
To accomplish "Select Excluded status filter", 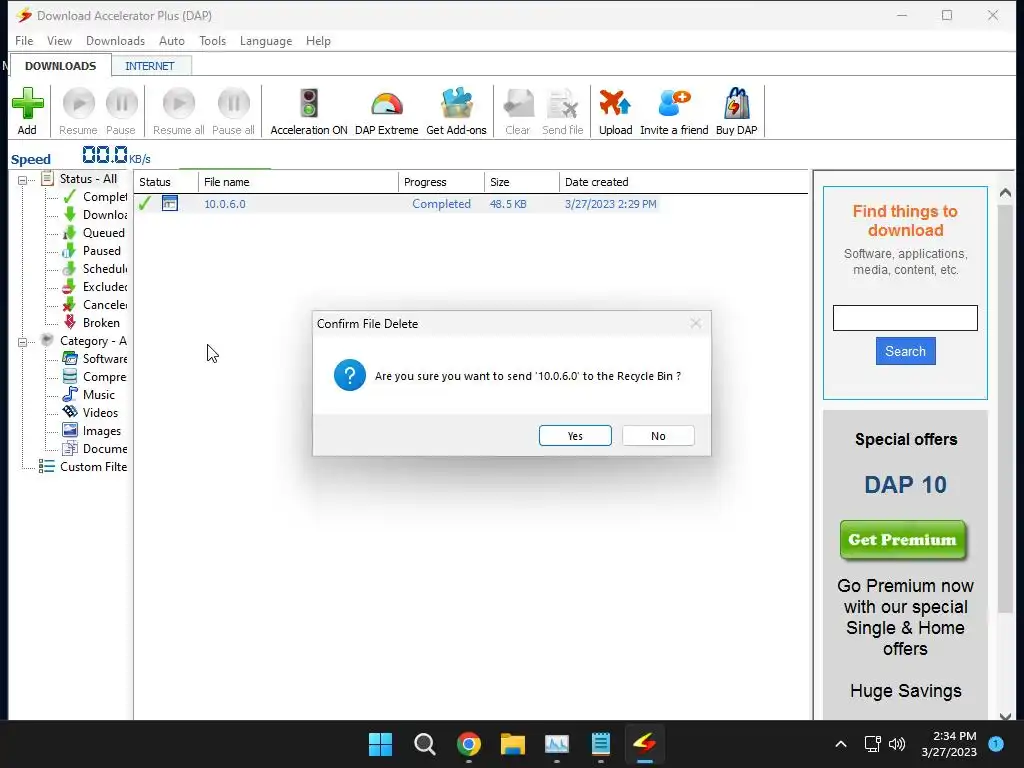I will click(x=95, y=287).
